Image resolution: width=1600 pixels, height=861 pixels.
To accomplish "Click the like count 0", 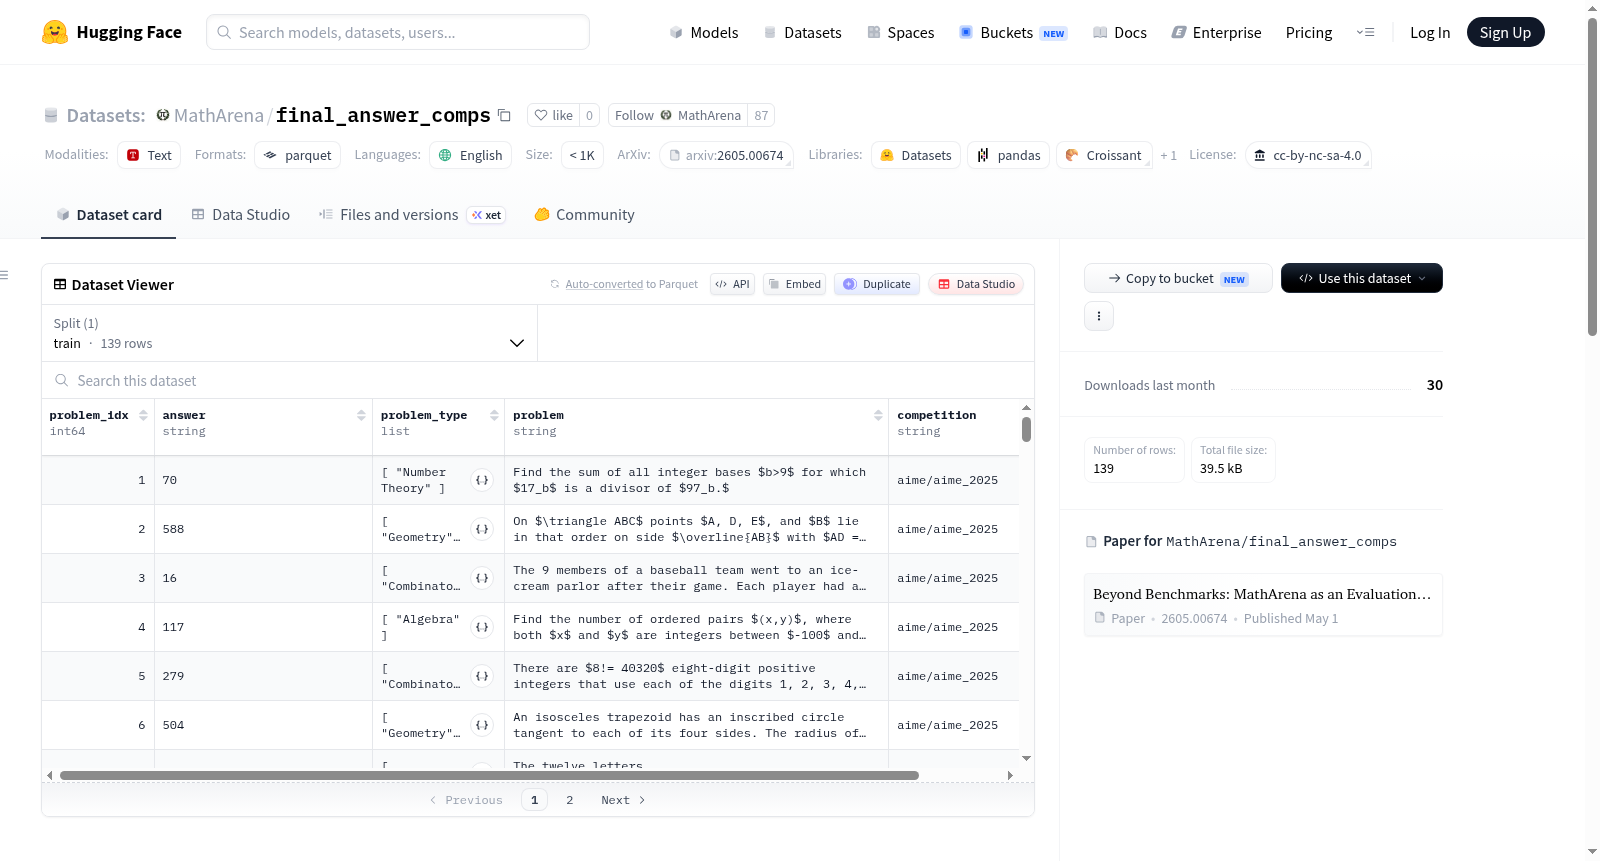I will click(x=589, y=115).
